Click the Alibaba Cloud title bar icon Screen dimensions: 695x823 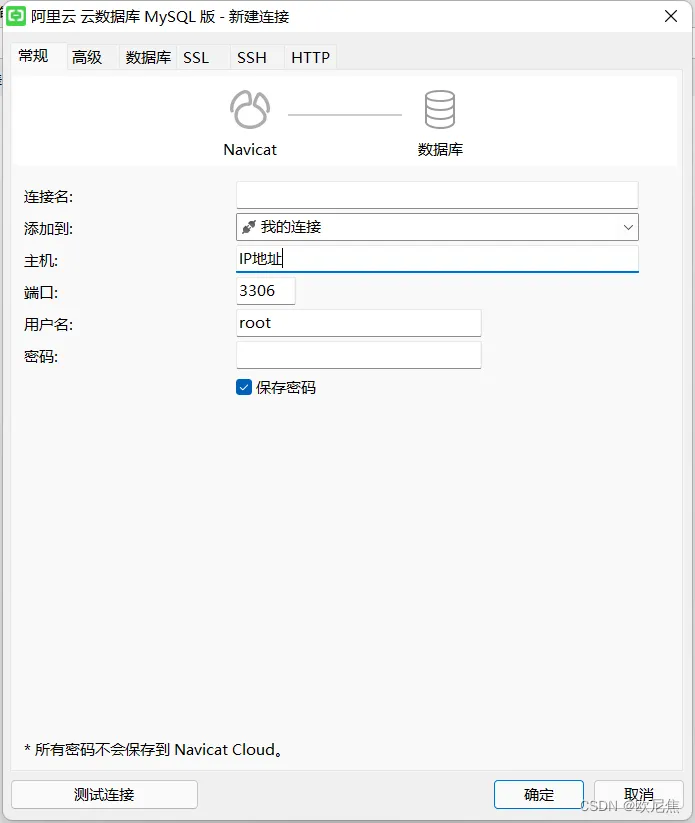pos(16,16)
